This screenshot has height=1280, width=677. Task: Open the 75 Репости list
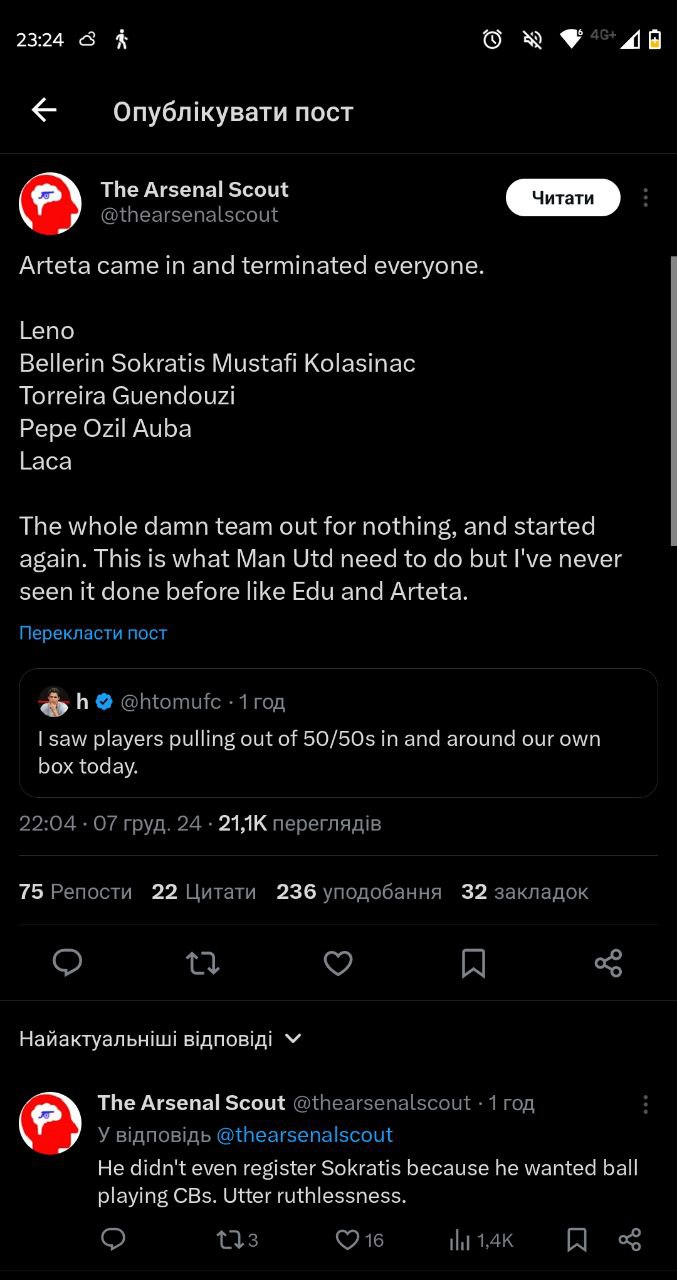[x=75, y=891]
